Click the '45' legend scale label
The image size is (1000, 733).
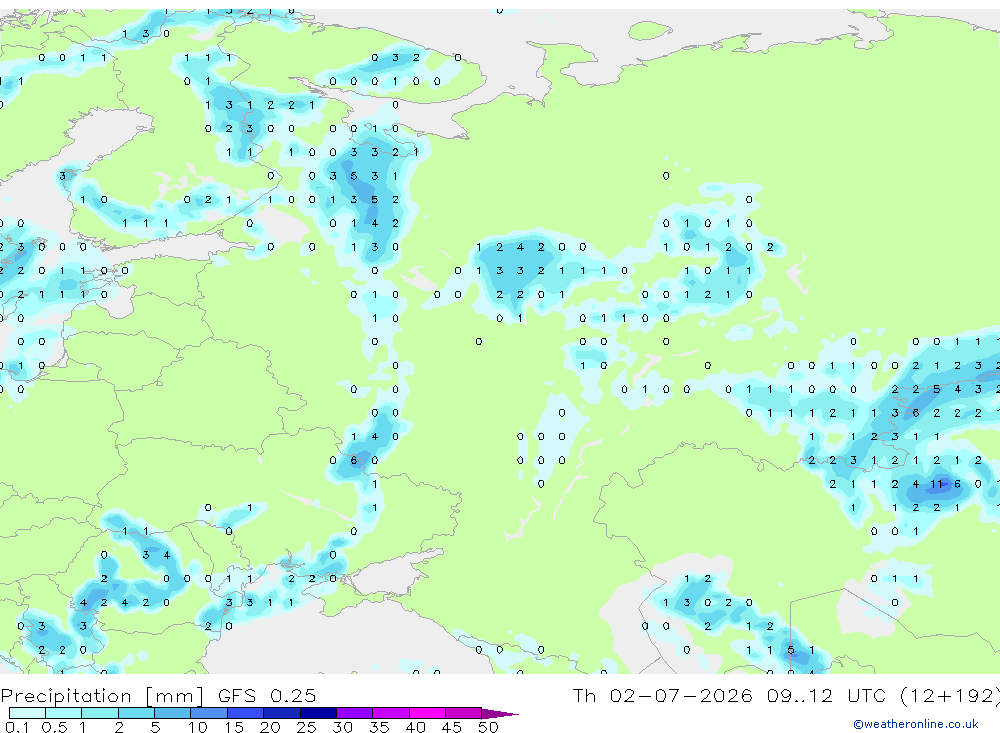(452, 727)
